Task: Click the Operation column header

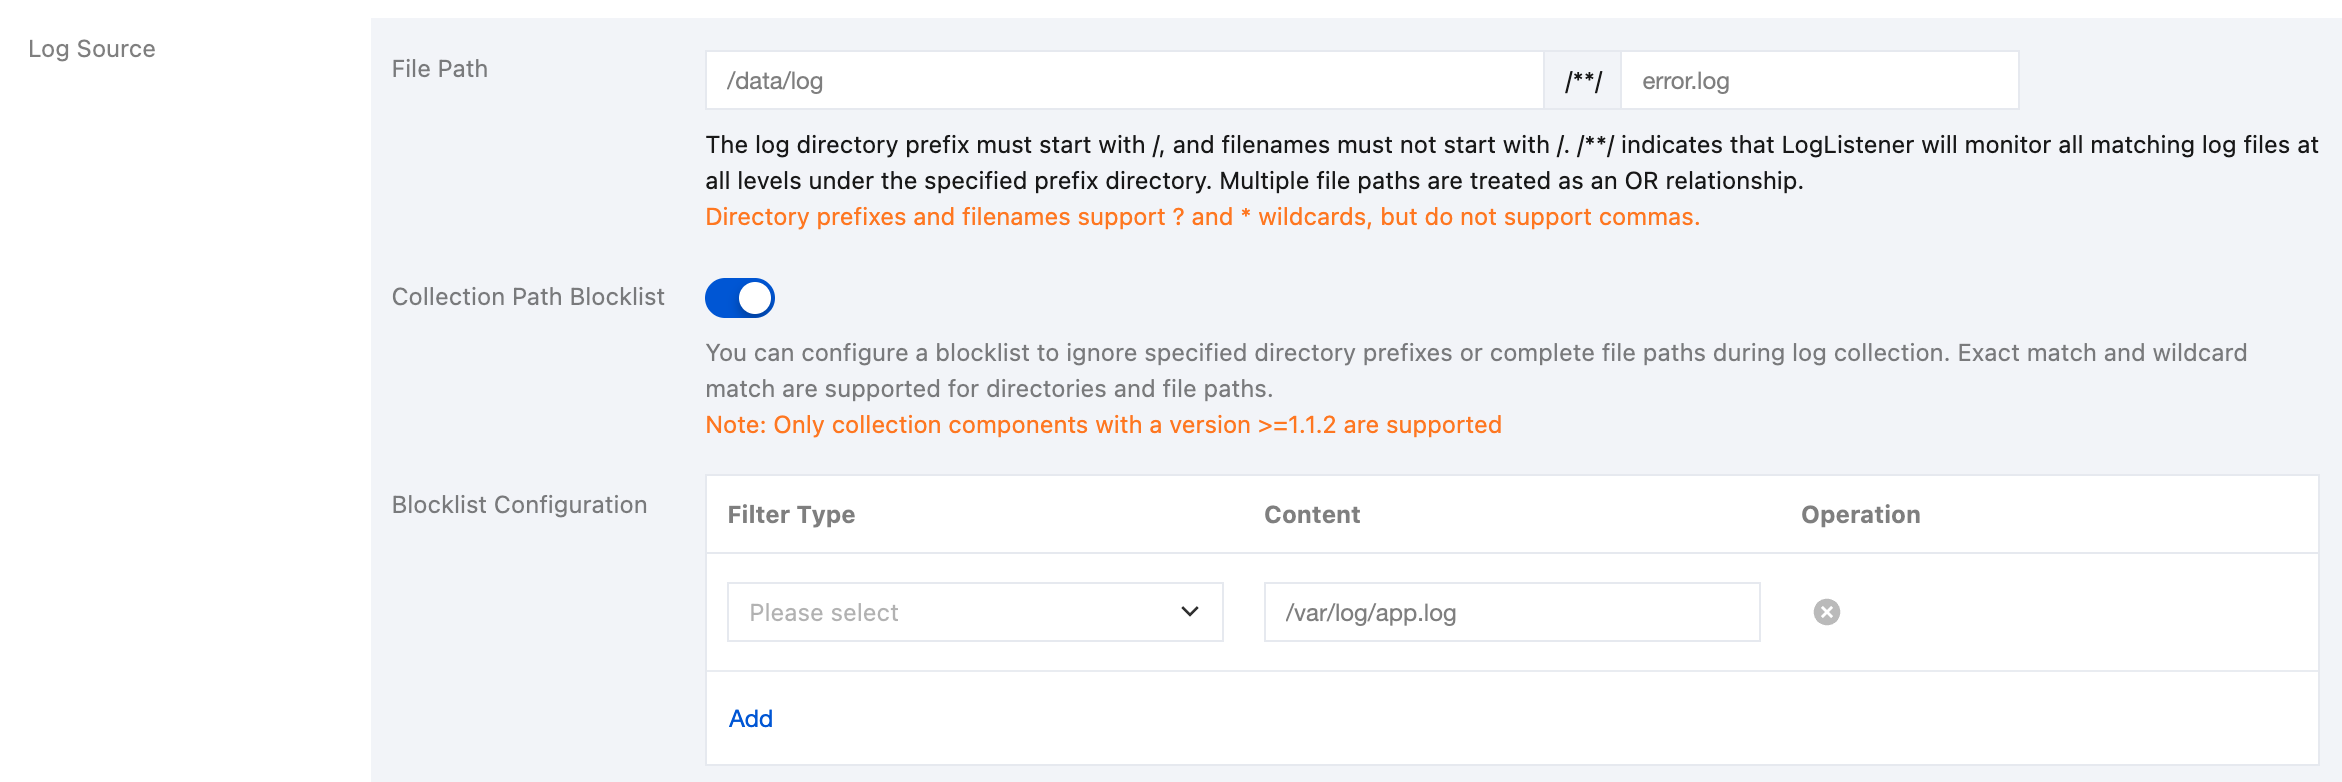Action: (1860, 515)
